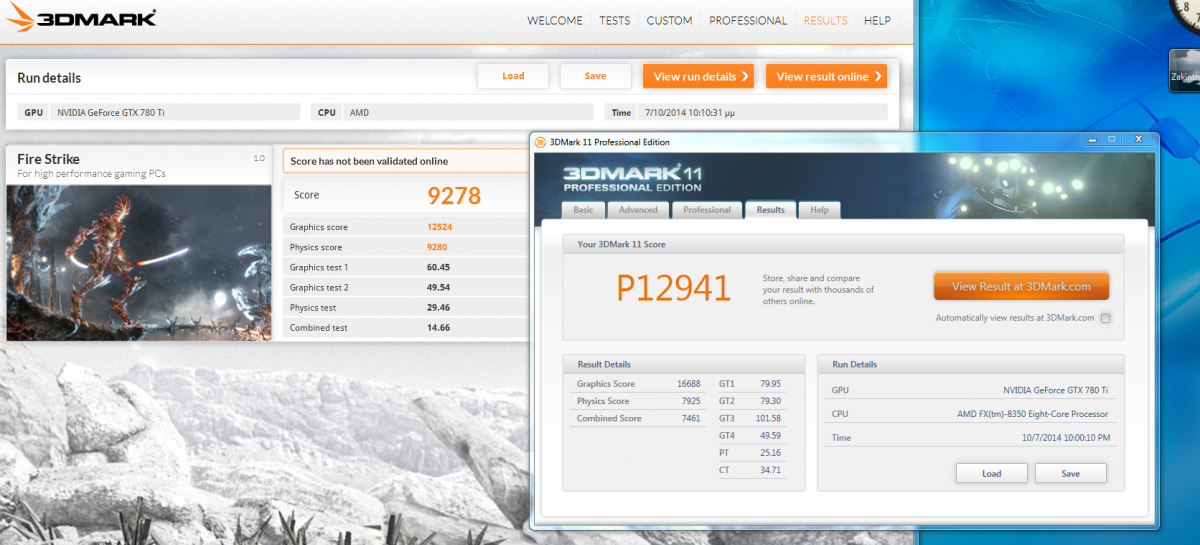Image resolution: width=1200 pixels, height=545 pixels.
Task: Open the HELP menu in 3DMark
Action: (x=877, y=20)
